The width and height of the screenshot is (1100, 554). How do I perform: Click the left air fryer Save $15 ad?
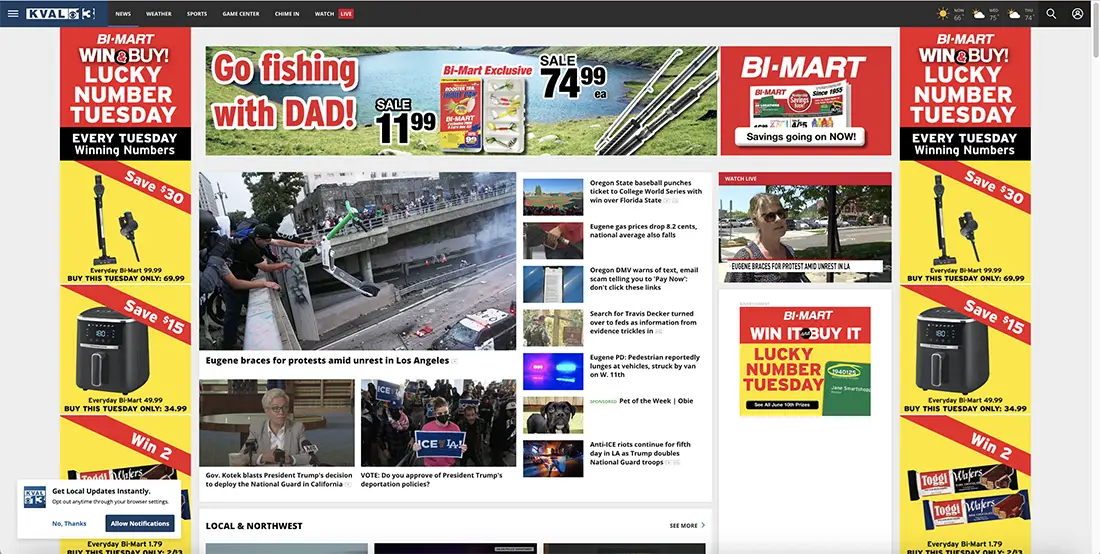coord(125,350)
